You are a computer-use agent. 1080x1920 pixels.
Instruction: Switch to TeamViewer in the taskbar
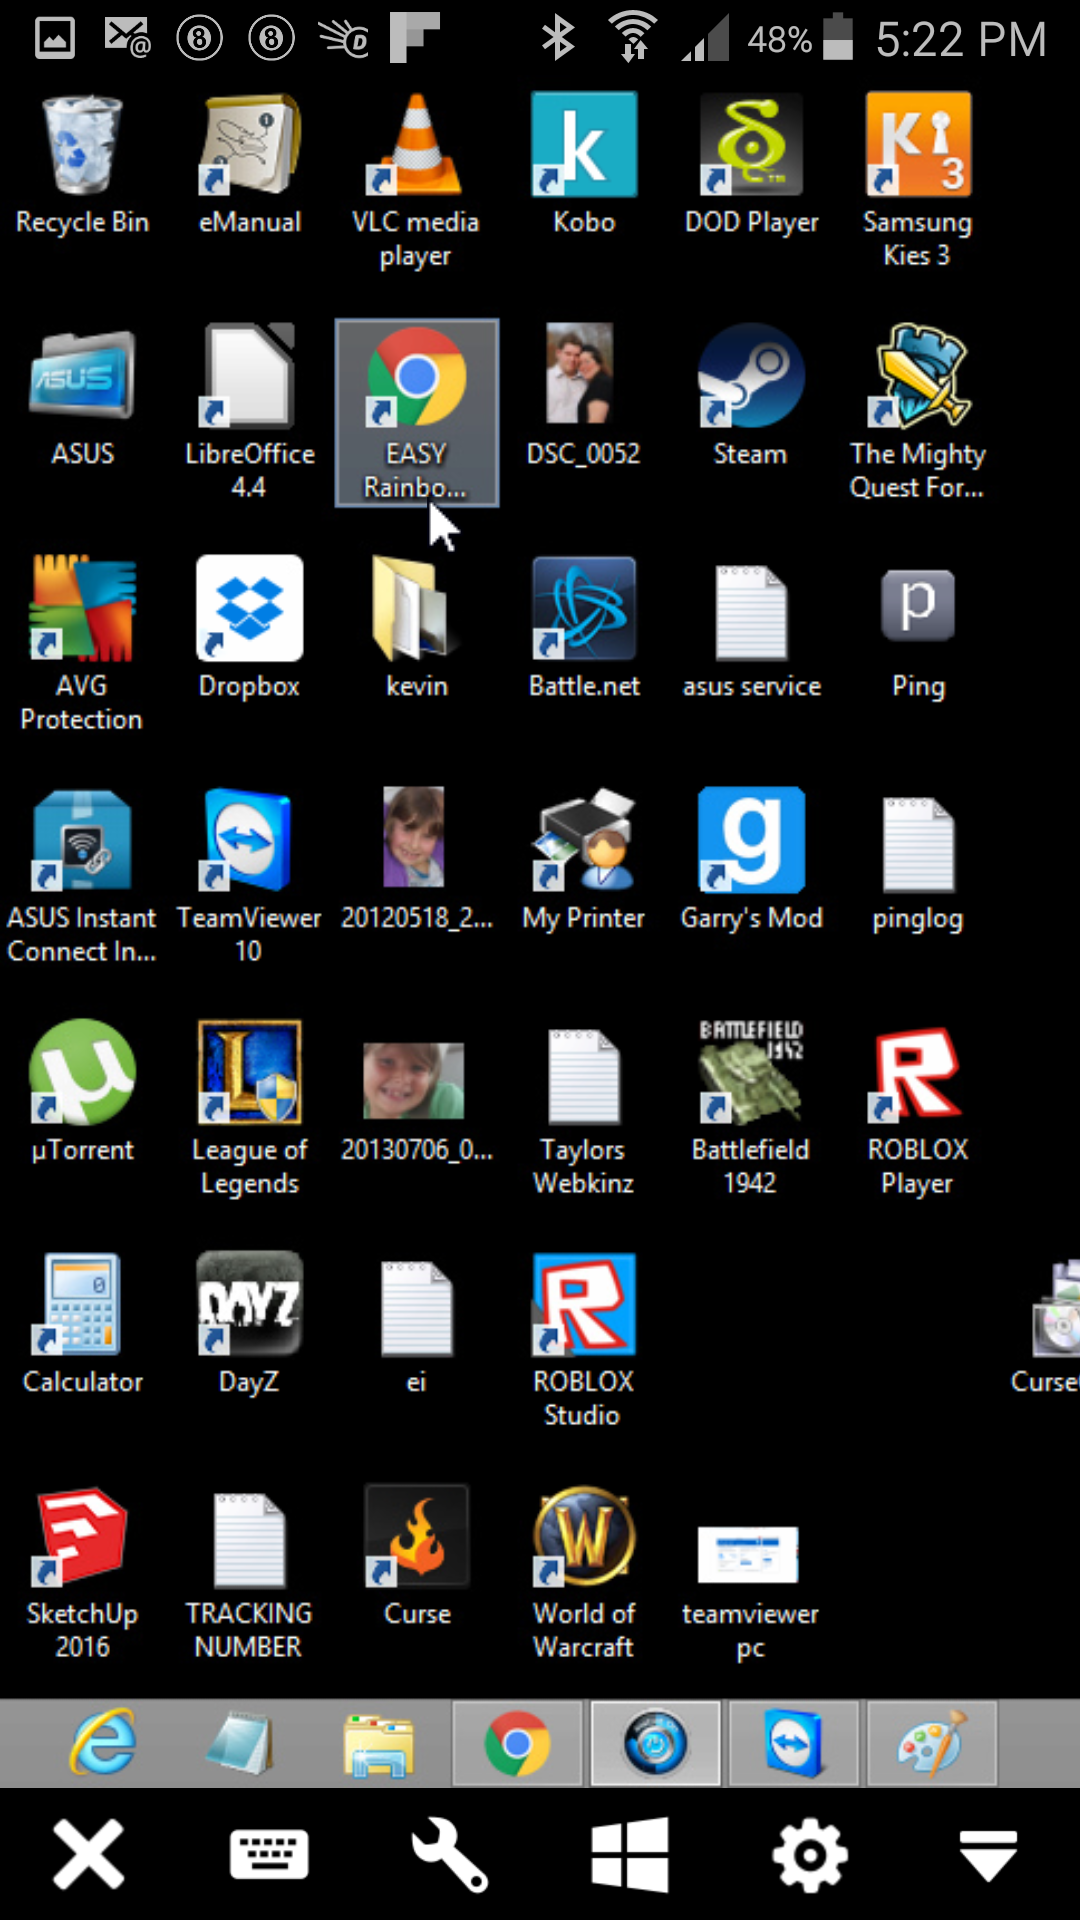click(x=794, y=1743)
